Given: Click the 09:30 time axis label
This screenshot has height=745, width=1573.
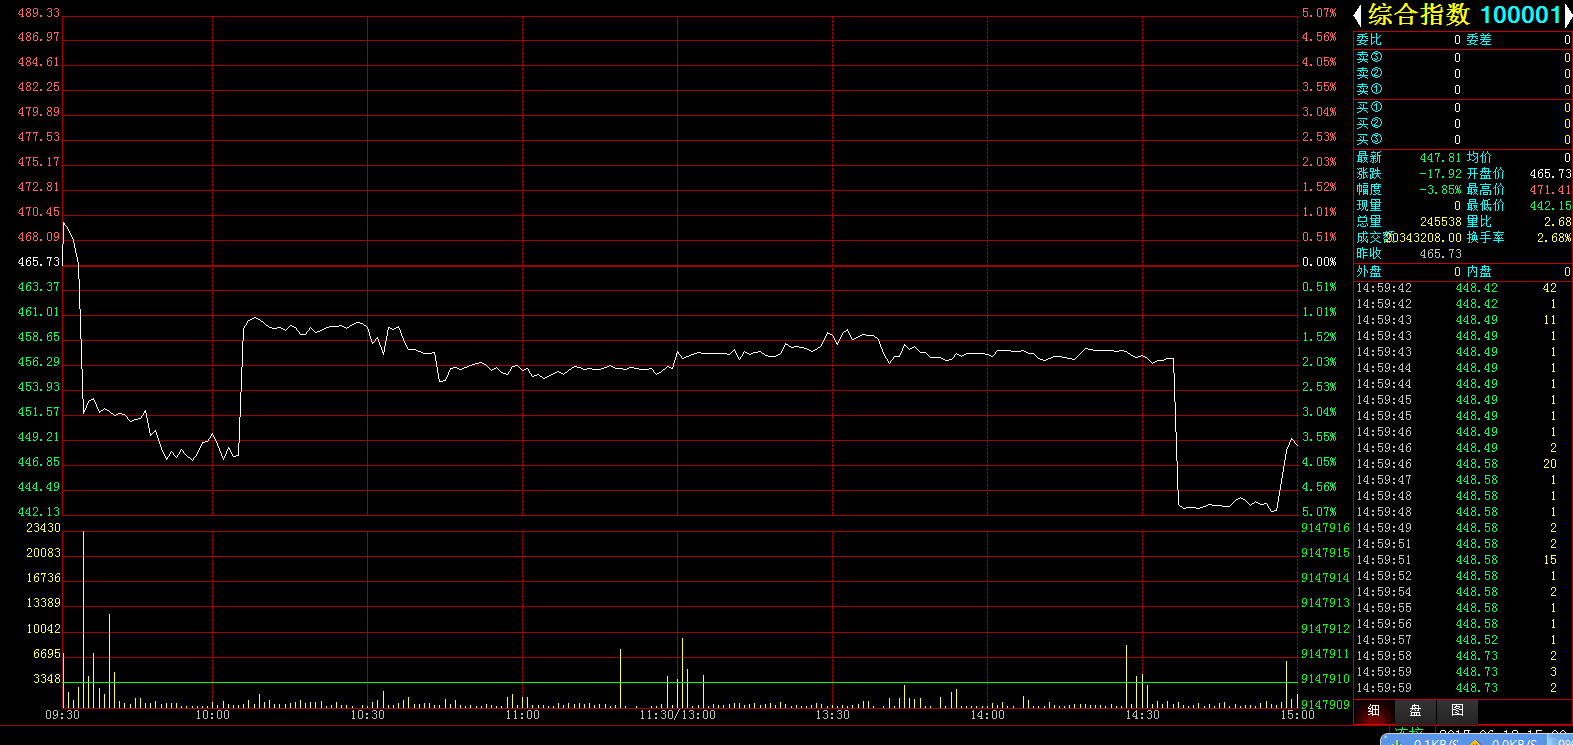Looking at the screenshot, I should point(62,715).
